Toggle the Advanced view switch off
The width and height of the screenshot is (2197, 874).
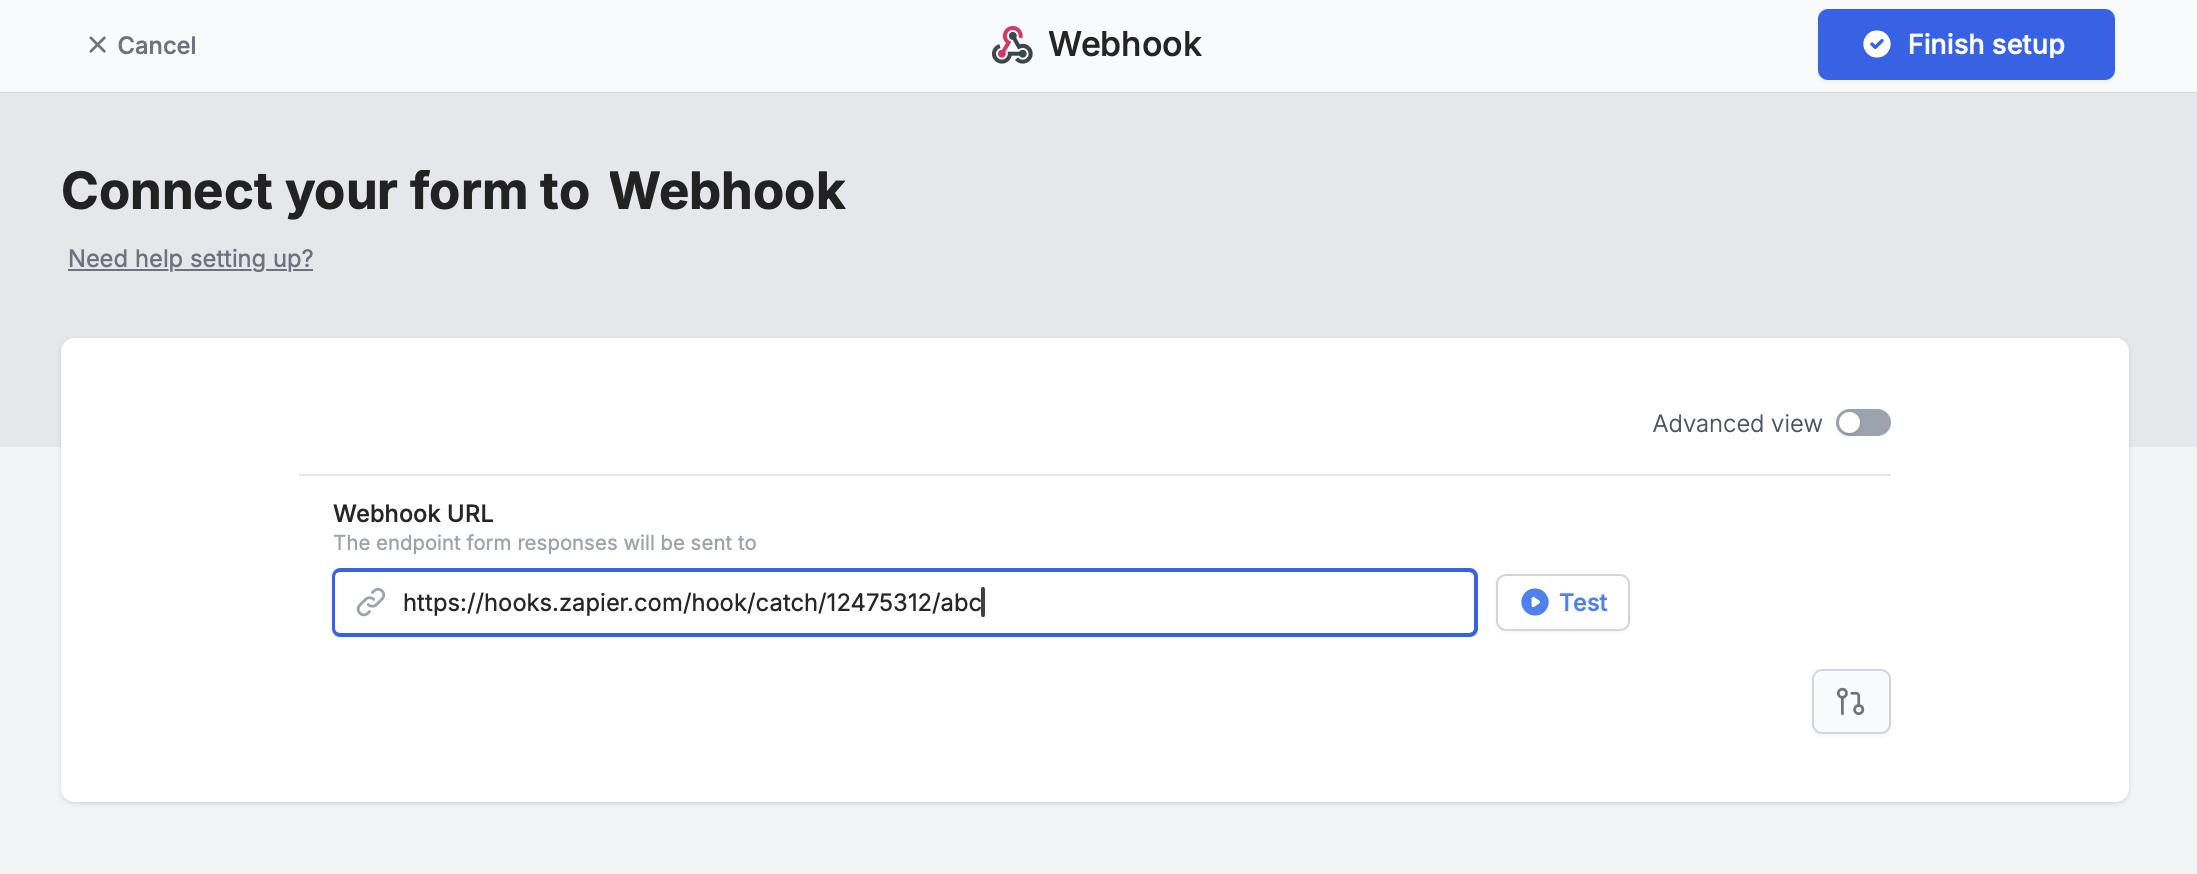coord(1862,423)
